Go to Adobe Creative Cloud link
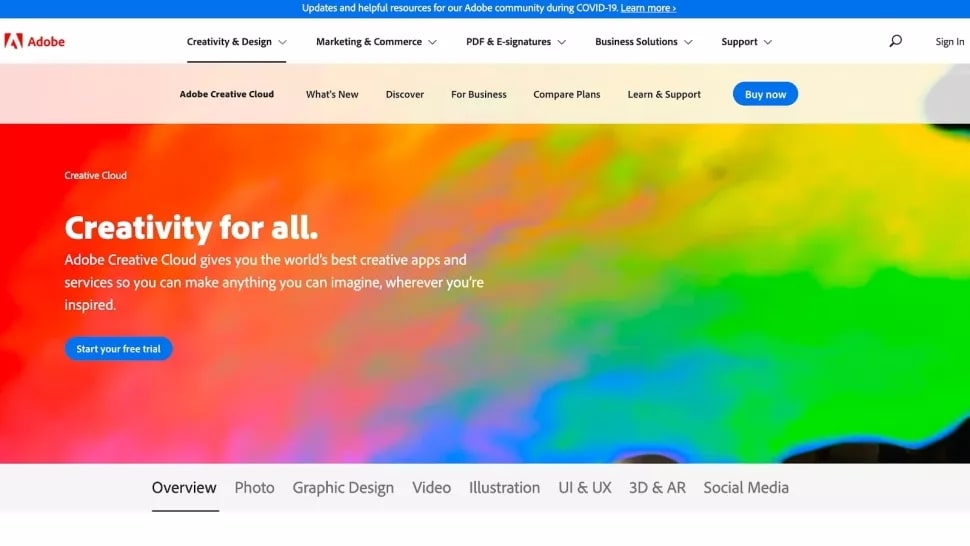 [226, 94]
